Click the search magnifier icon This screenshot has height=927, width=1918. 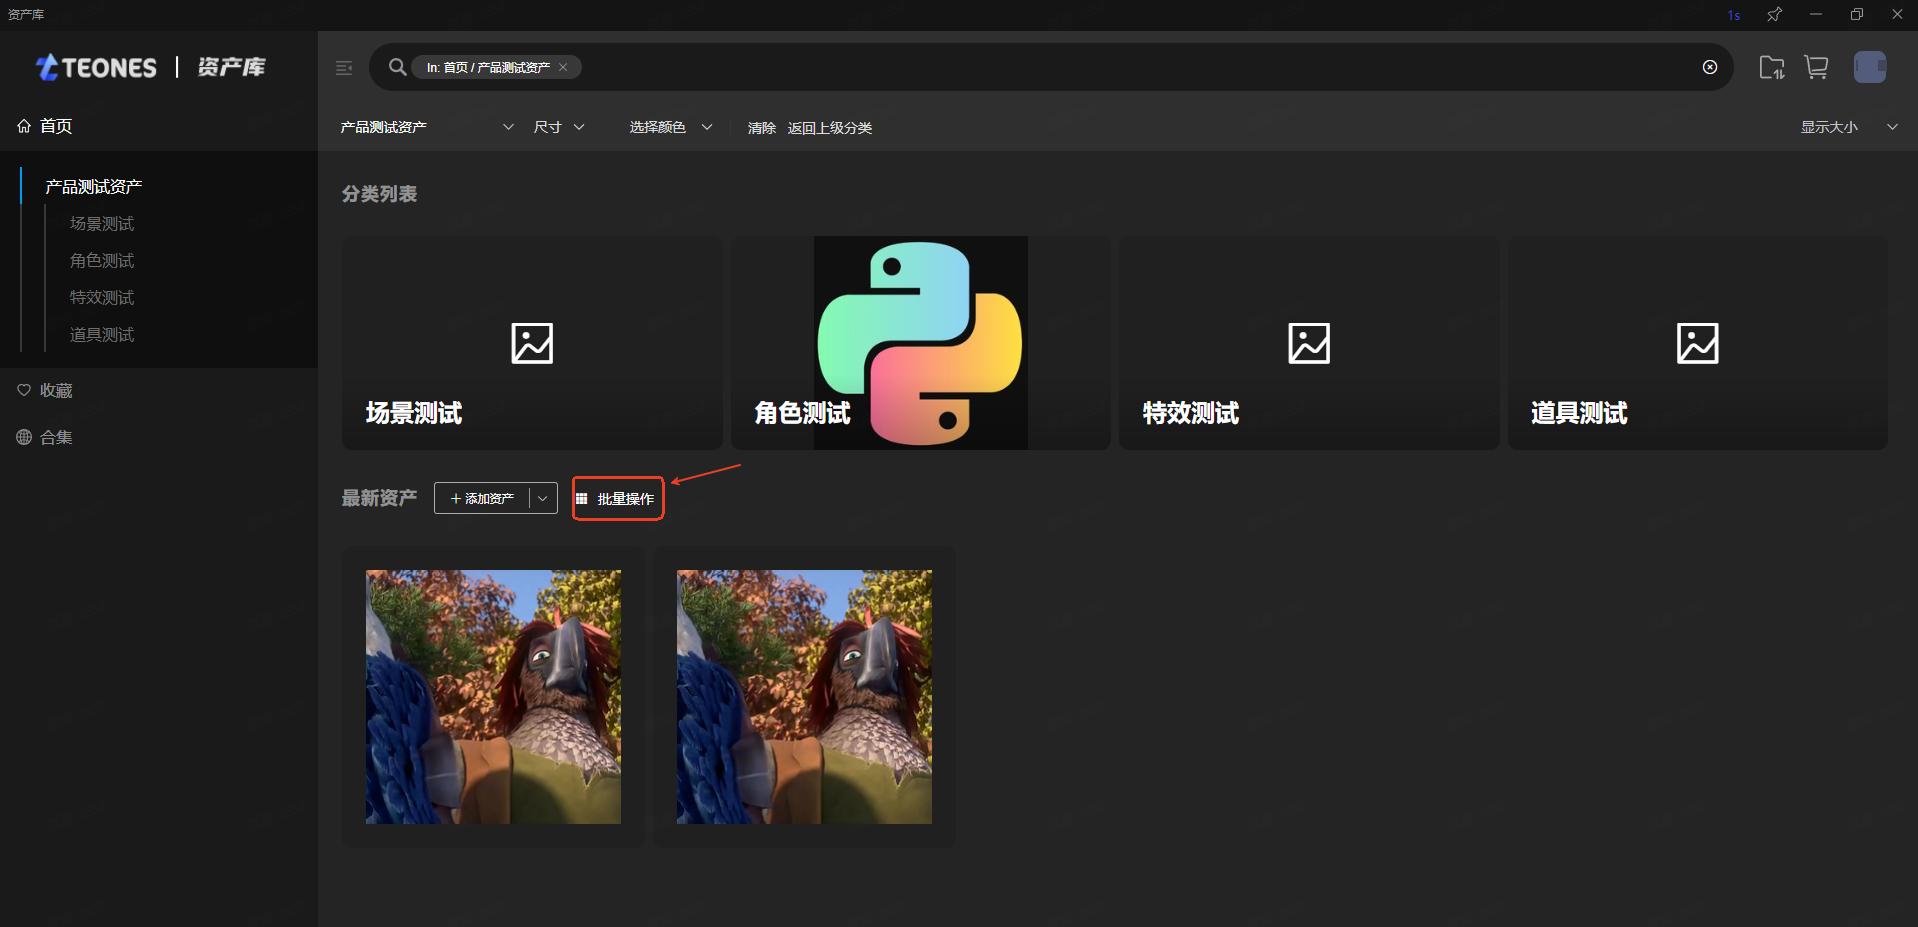point(397,67)
